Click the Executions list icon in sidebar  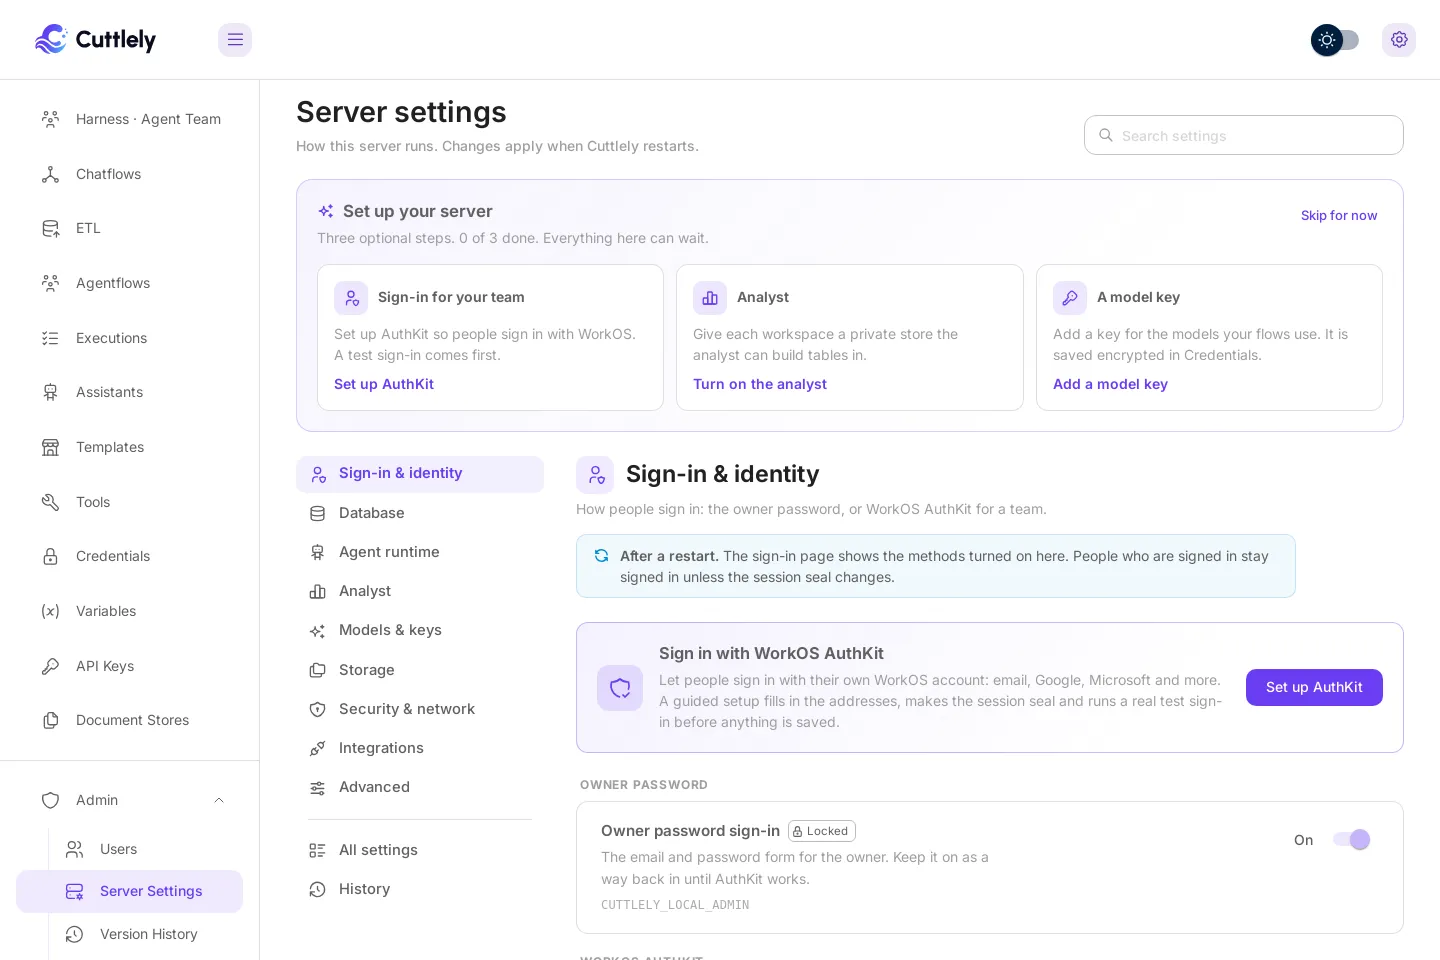(50, 338)
